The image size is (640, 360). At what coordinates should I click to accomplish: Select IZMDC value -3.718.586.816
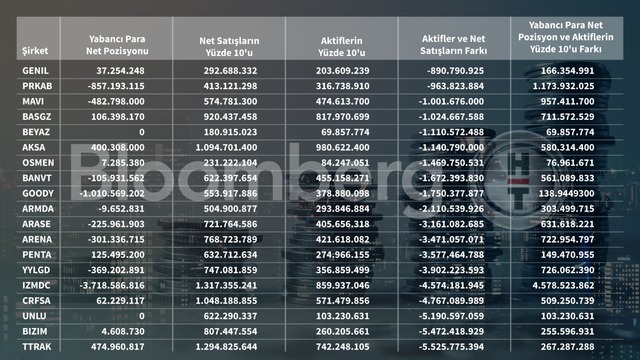112,285
